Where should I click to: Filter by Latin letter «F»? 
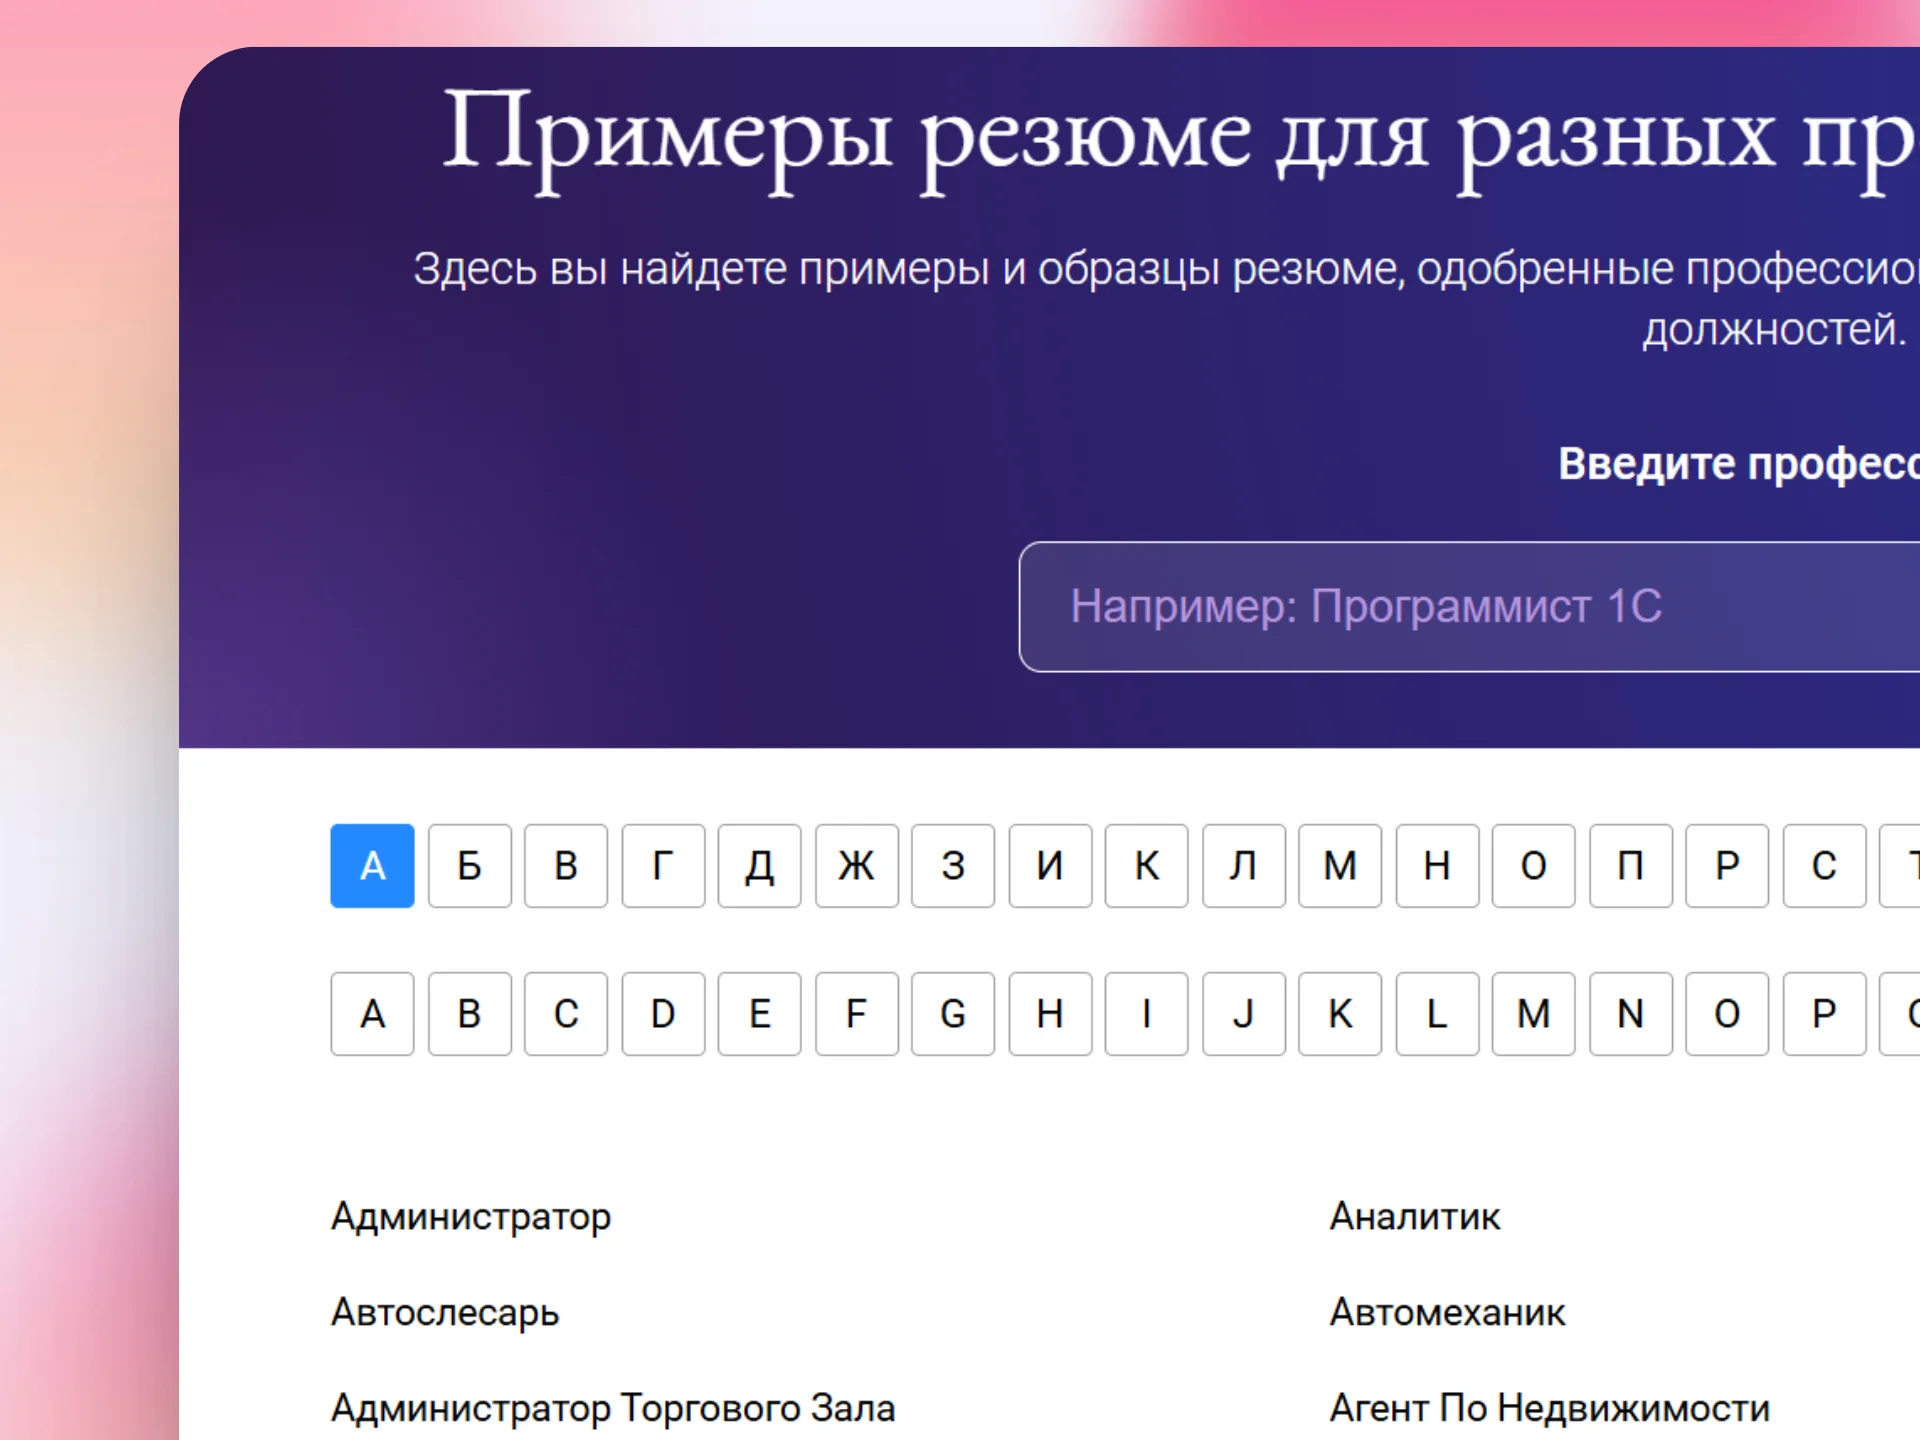click(856, 1013)
